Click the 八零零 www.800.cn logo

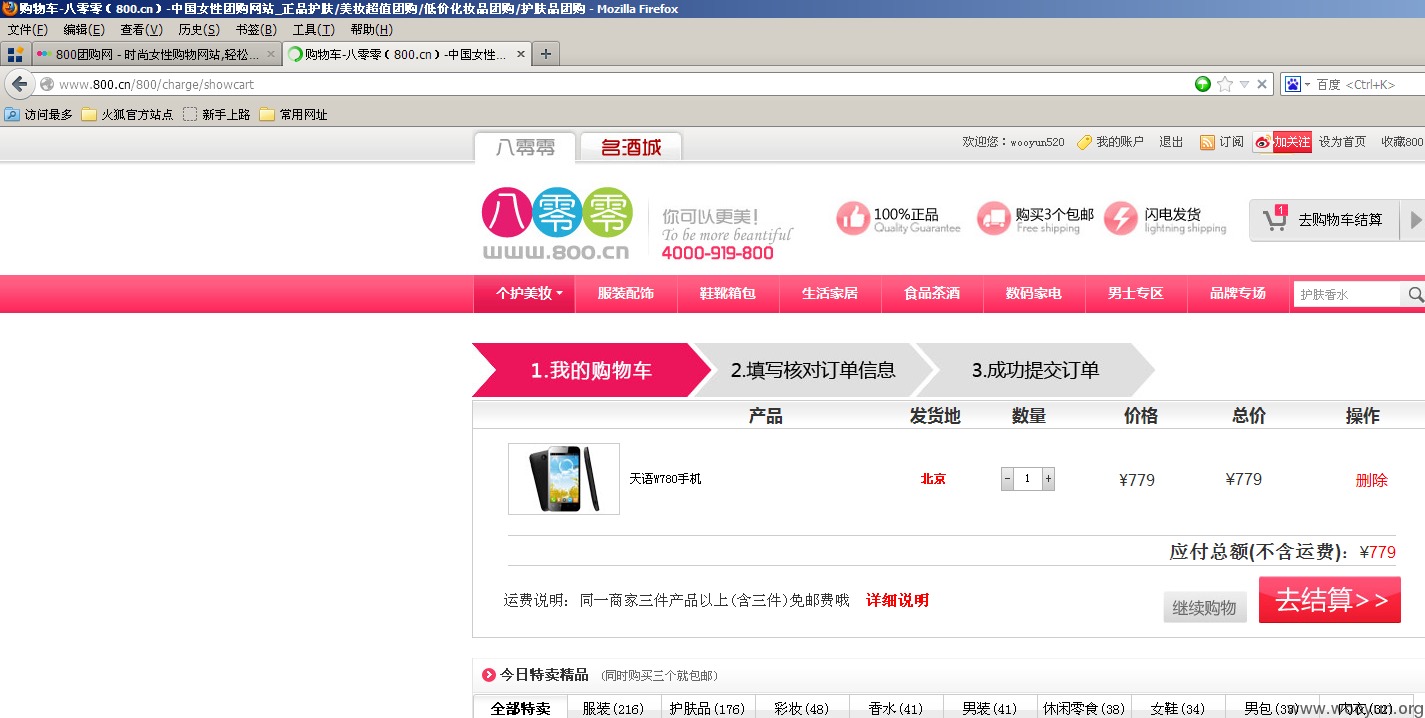557,224
